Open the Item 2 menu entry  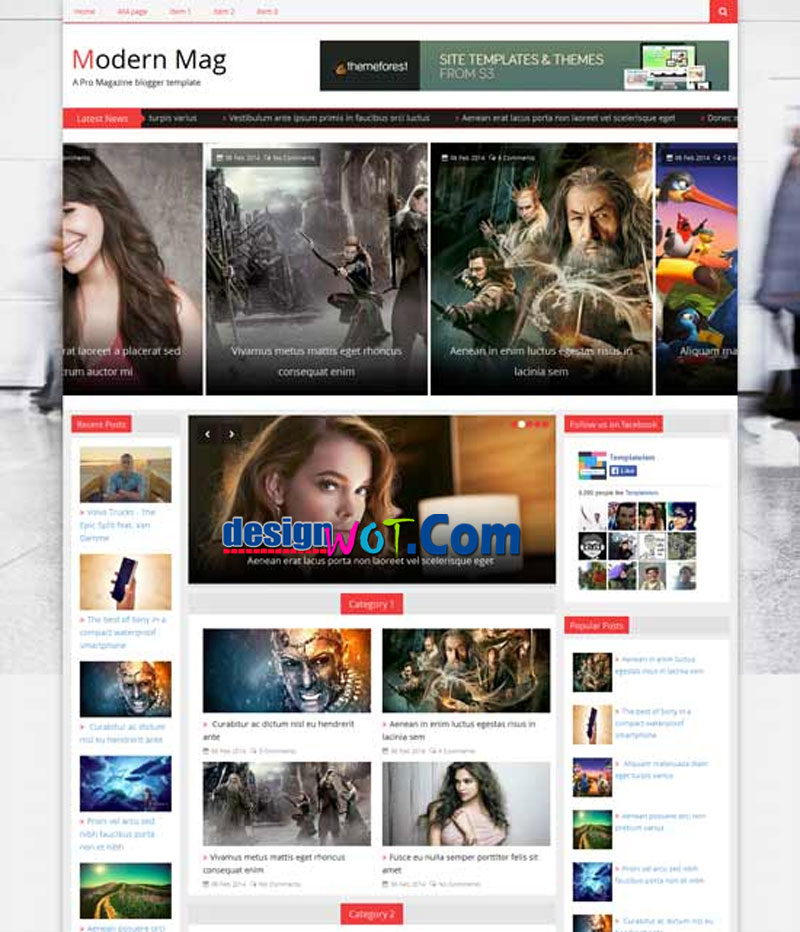click(x=223, y=11)
